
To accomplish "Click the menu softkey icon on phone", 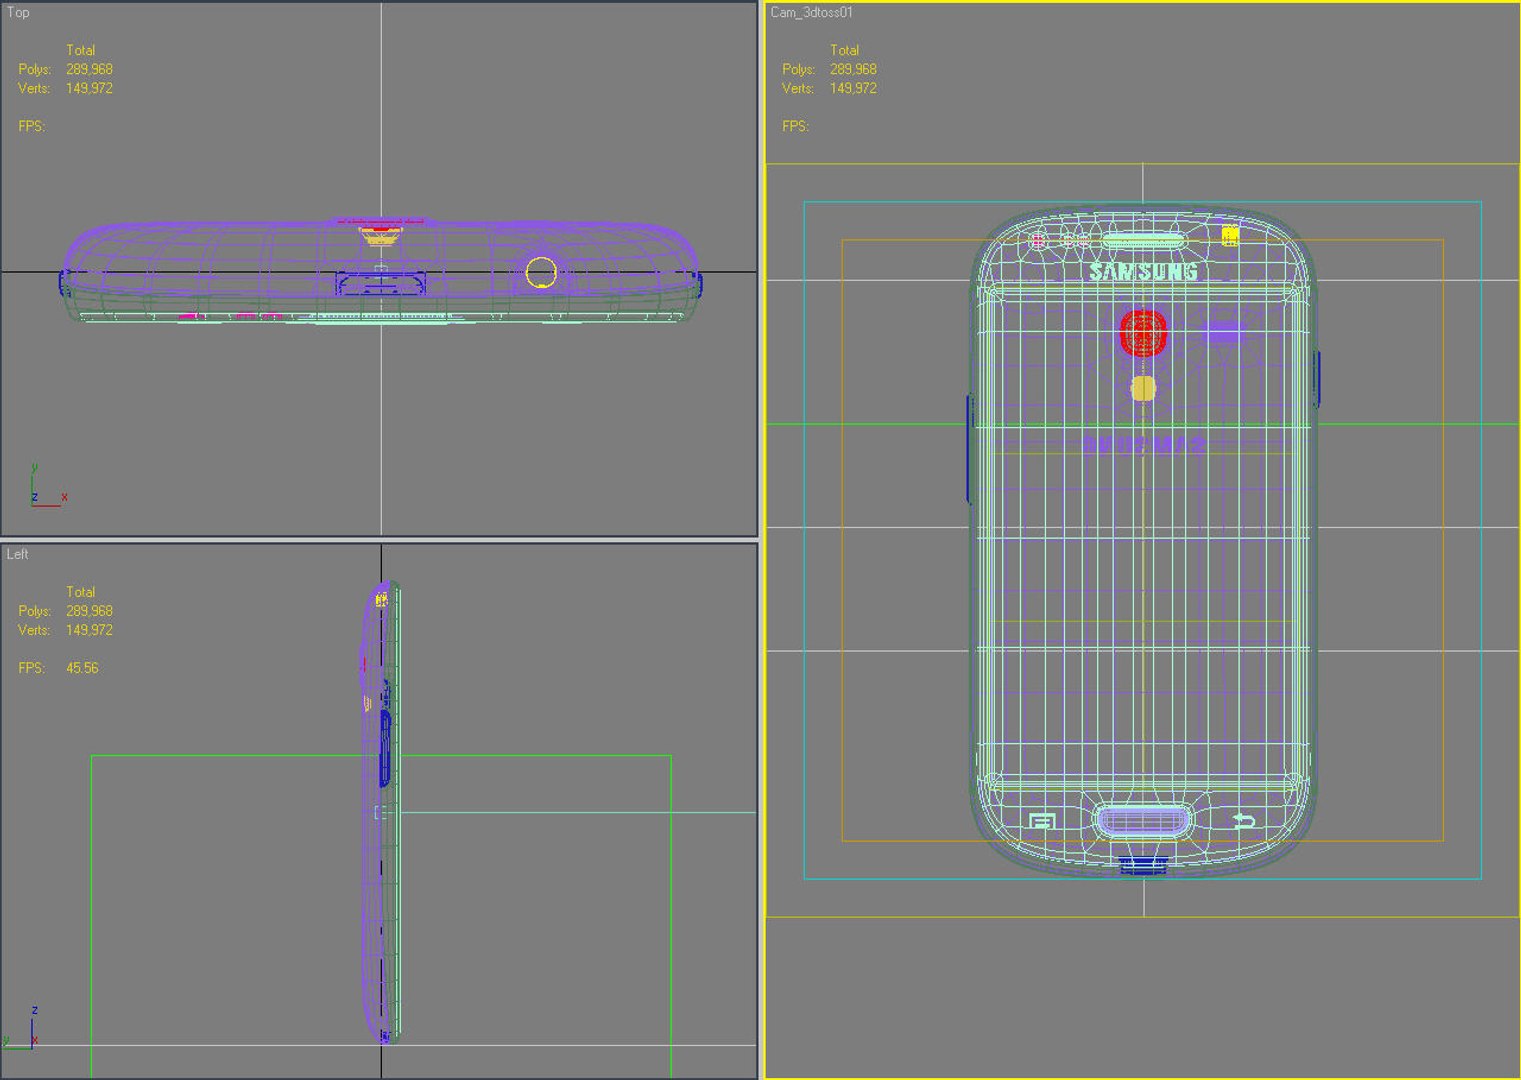I will tap(1042, 822).
